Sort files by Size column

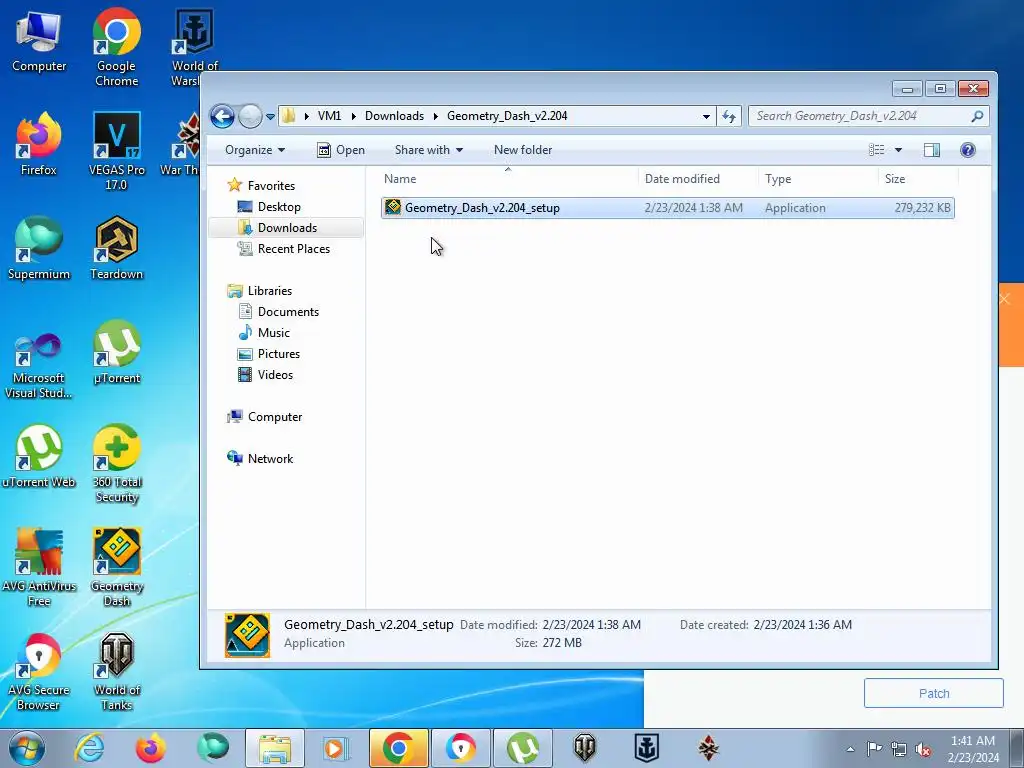(918, 178)
